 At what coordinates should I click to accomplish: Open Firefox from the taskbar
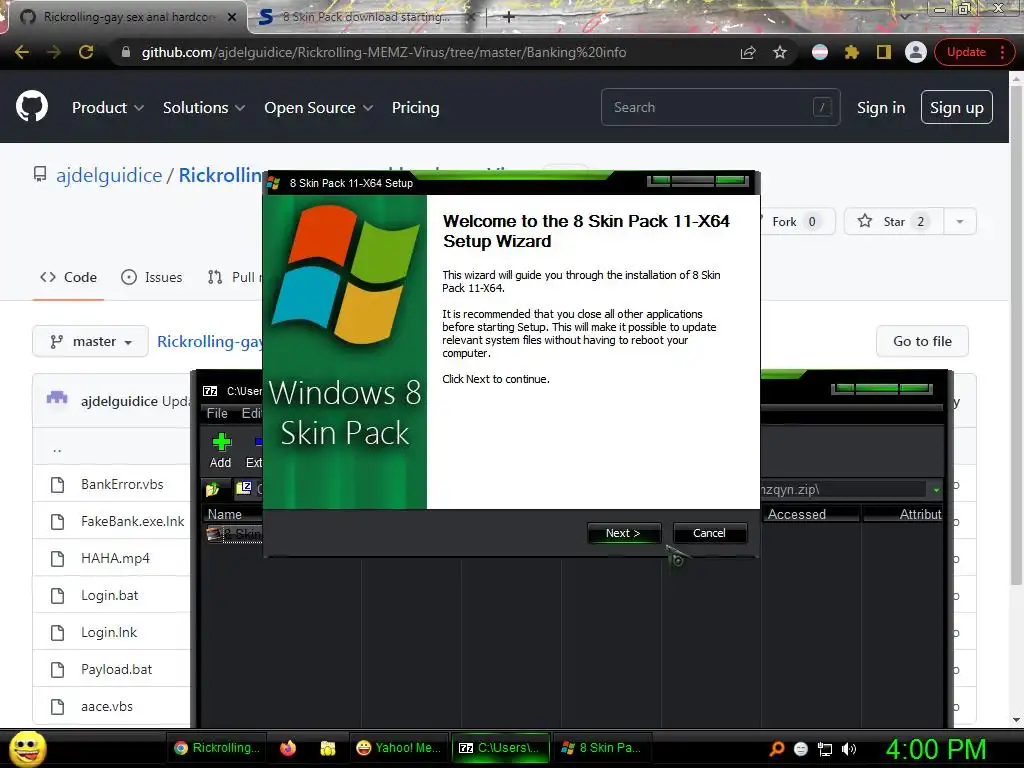point(288,748)
